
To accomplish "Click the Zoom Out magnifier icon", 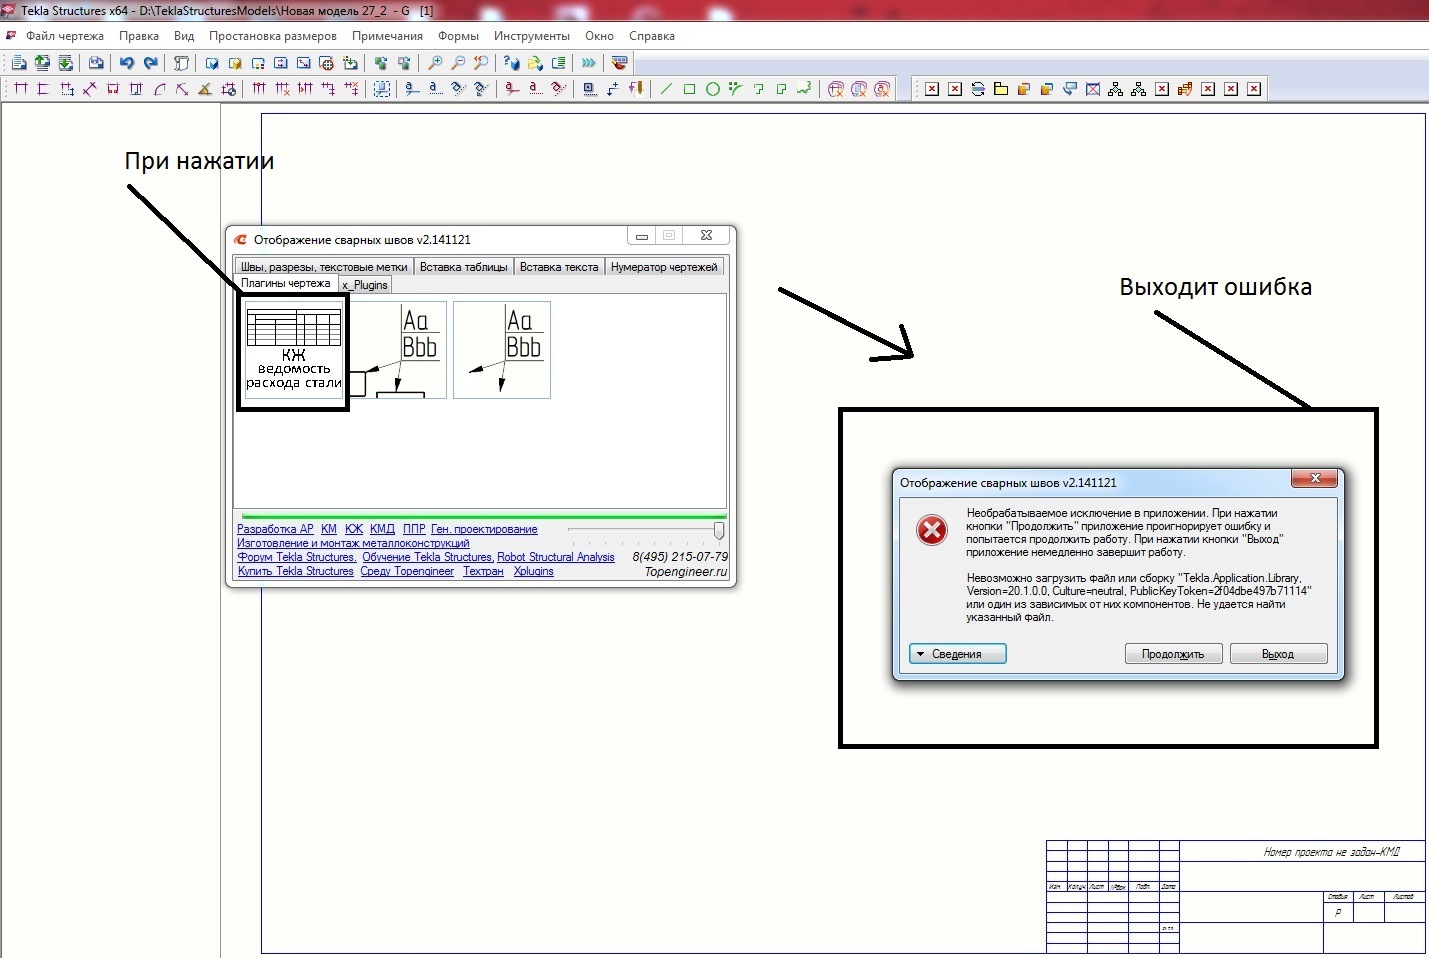I will coord(458,63).
